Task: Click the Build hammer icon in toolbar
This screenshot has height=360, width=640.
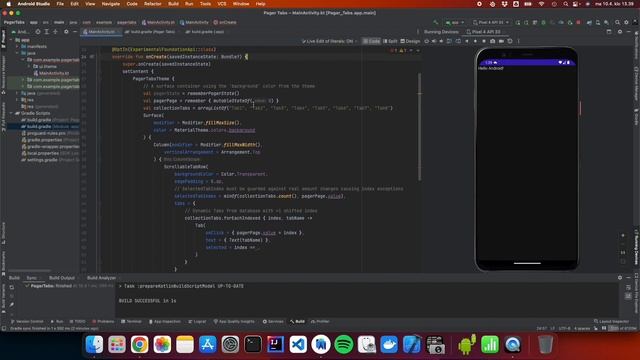Action: tap(436, 22)
